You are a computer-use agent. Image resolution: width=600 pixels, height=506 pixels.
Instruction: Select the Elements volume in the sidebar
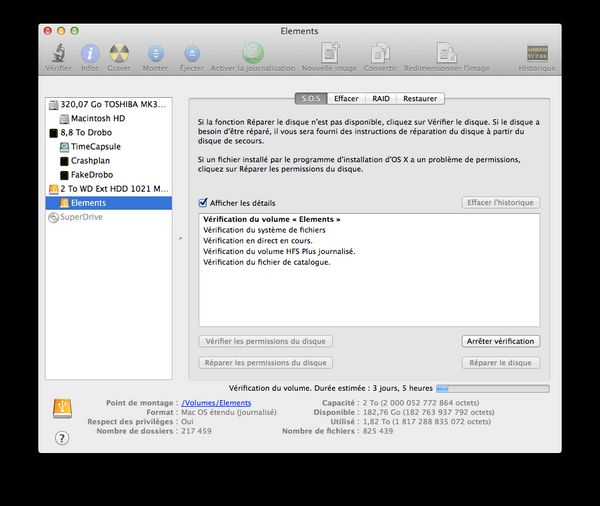[x=88, y=202]
